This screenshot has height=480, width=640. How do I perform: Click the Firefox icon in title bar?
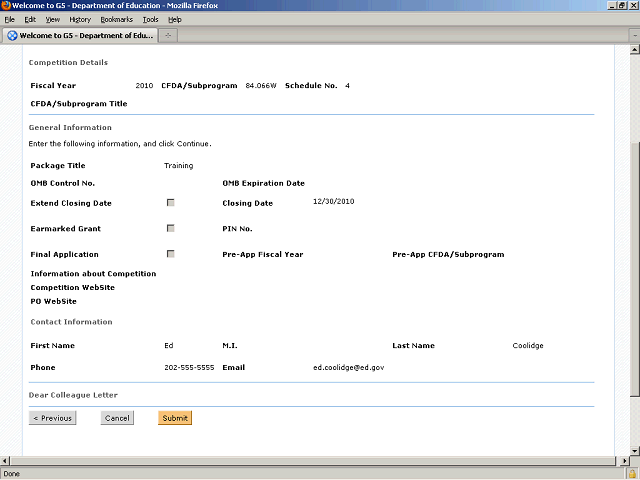coord(5,5)
